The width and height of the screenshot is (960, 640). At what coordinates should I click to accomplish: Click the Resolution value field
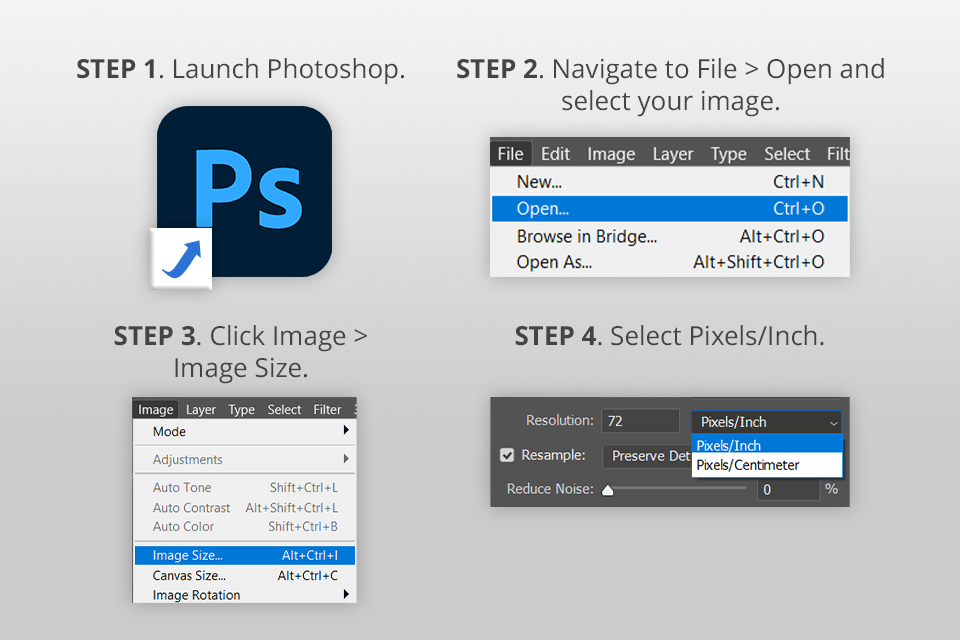640,421
